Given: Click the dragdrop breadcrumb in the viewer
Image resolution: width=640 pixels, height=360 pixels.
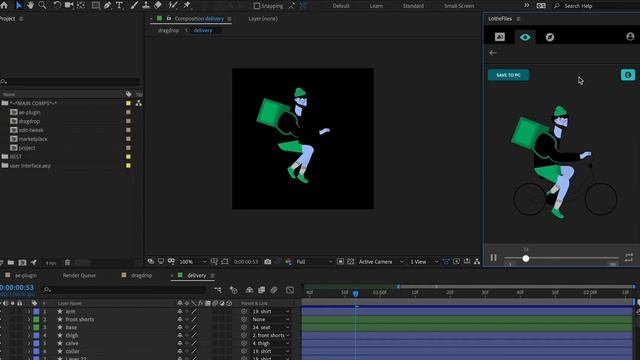Looking at the screenshot, I should (x=168, y=30).
